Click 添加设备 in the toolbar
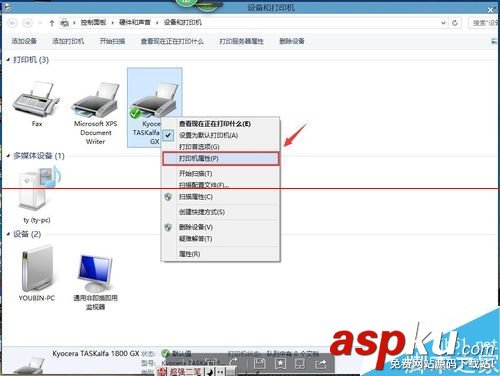Image resolution: width=500 pixels, height=376 pixels. (x=24, y=41)
